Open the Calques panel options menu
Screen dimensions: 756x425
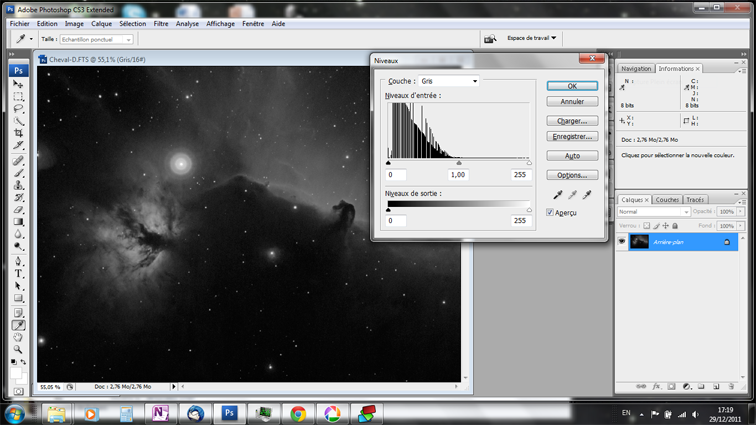[x=740, y=202]
